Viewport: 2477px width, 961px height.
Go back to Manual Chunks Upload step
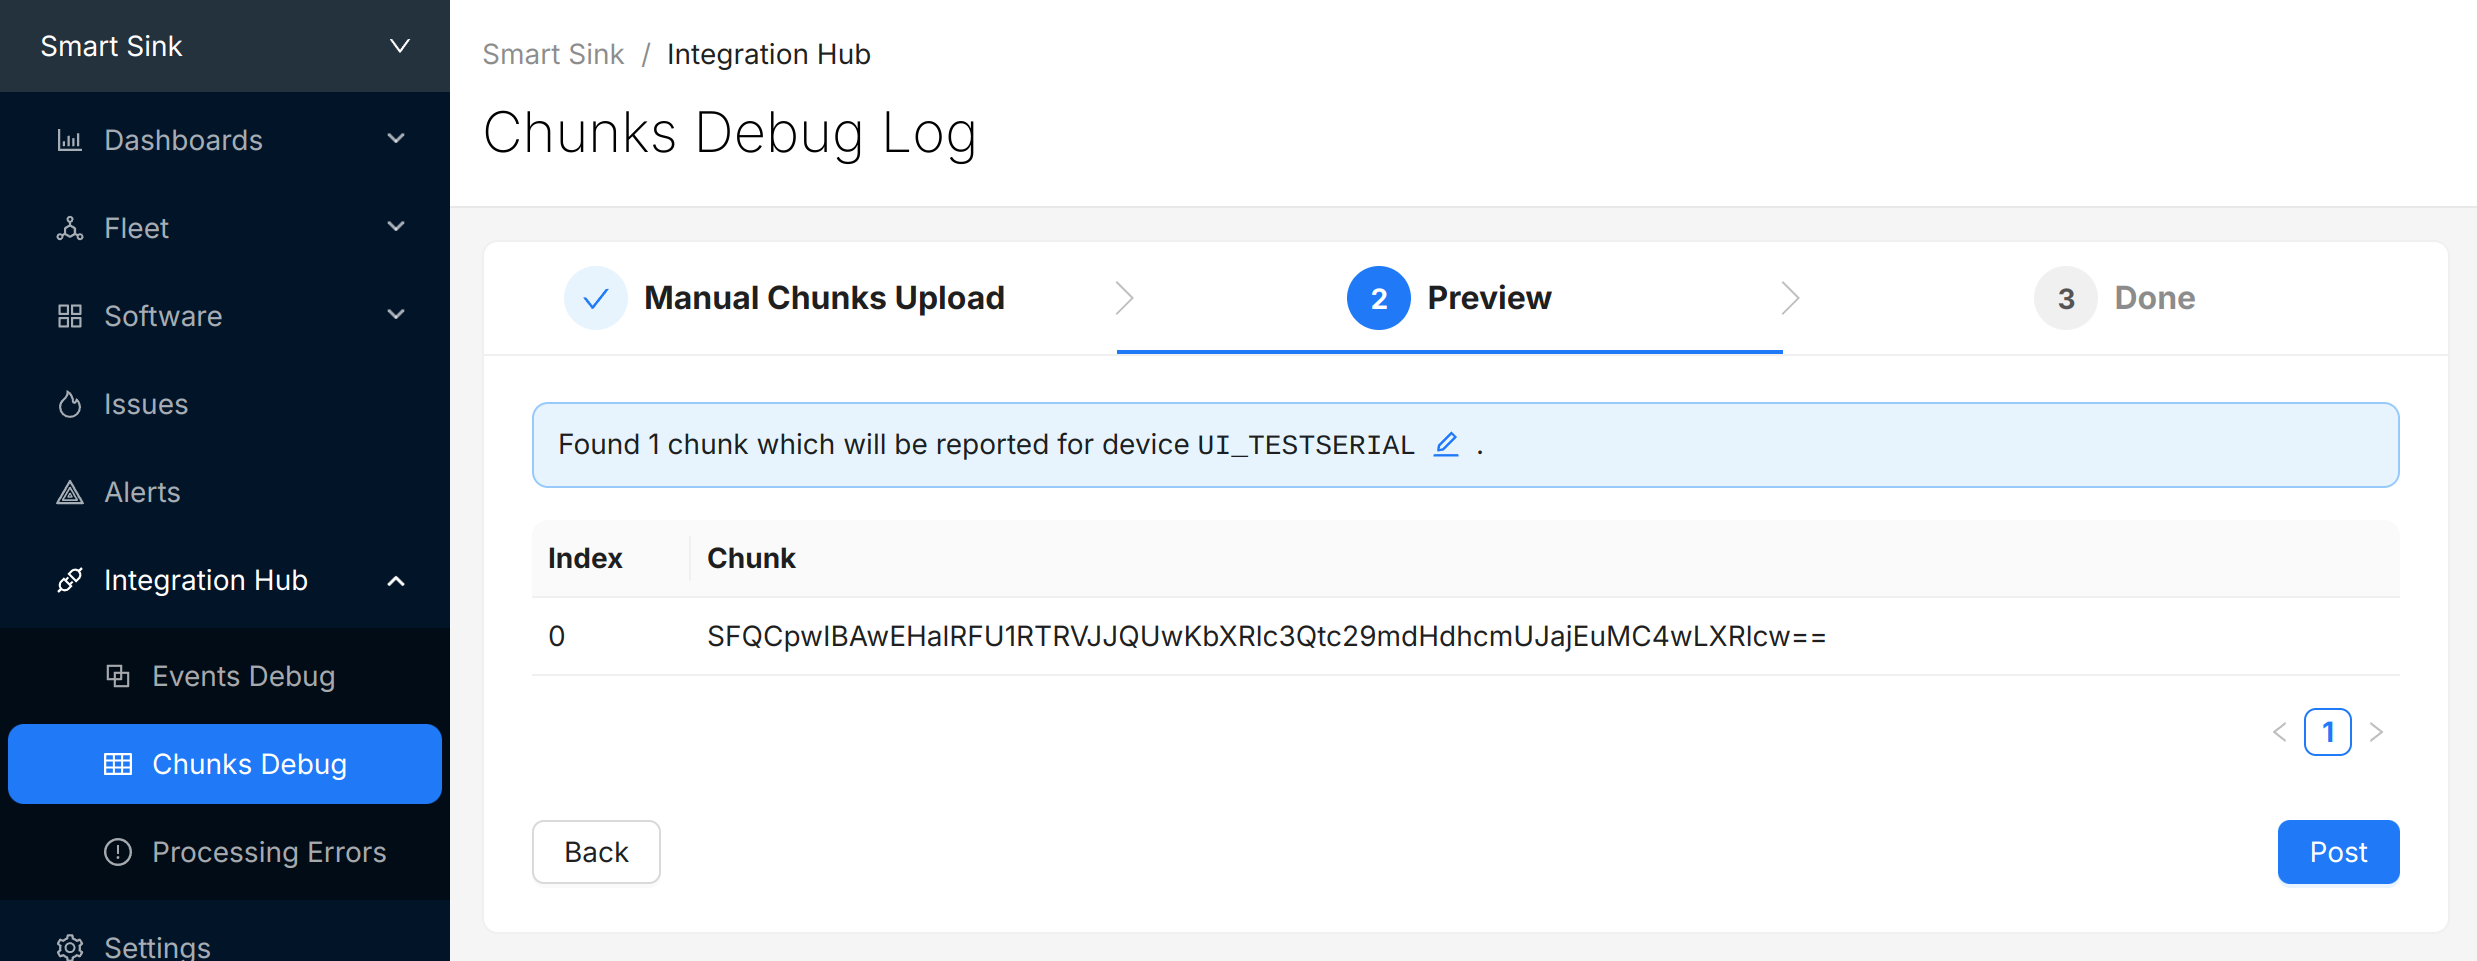click(x=823, y=298)
